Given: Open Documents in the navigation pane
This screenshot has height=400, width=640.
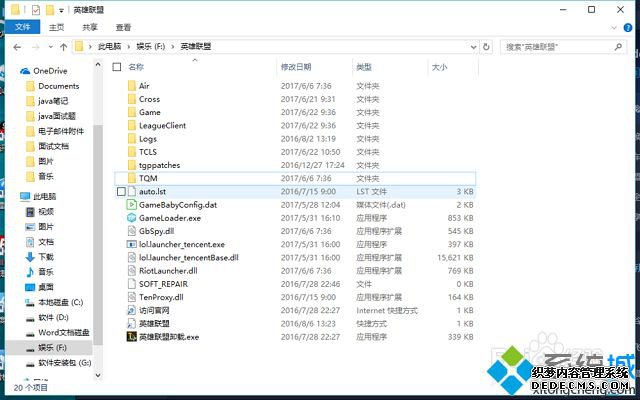Looking at the screenshot, I should tap(58, 86).
